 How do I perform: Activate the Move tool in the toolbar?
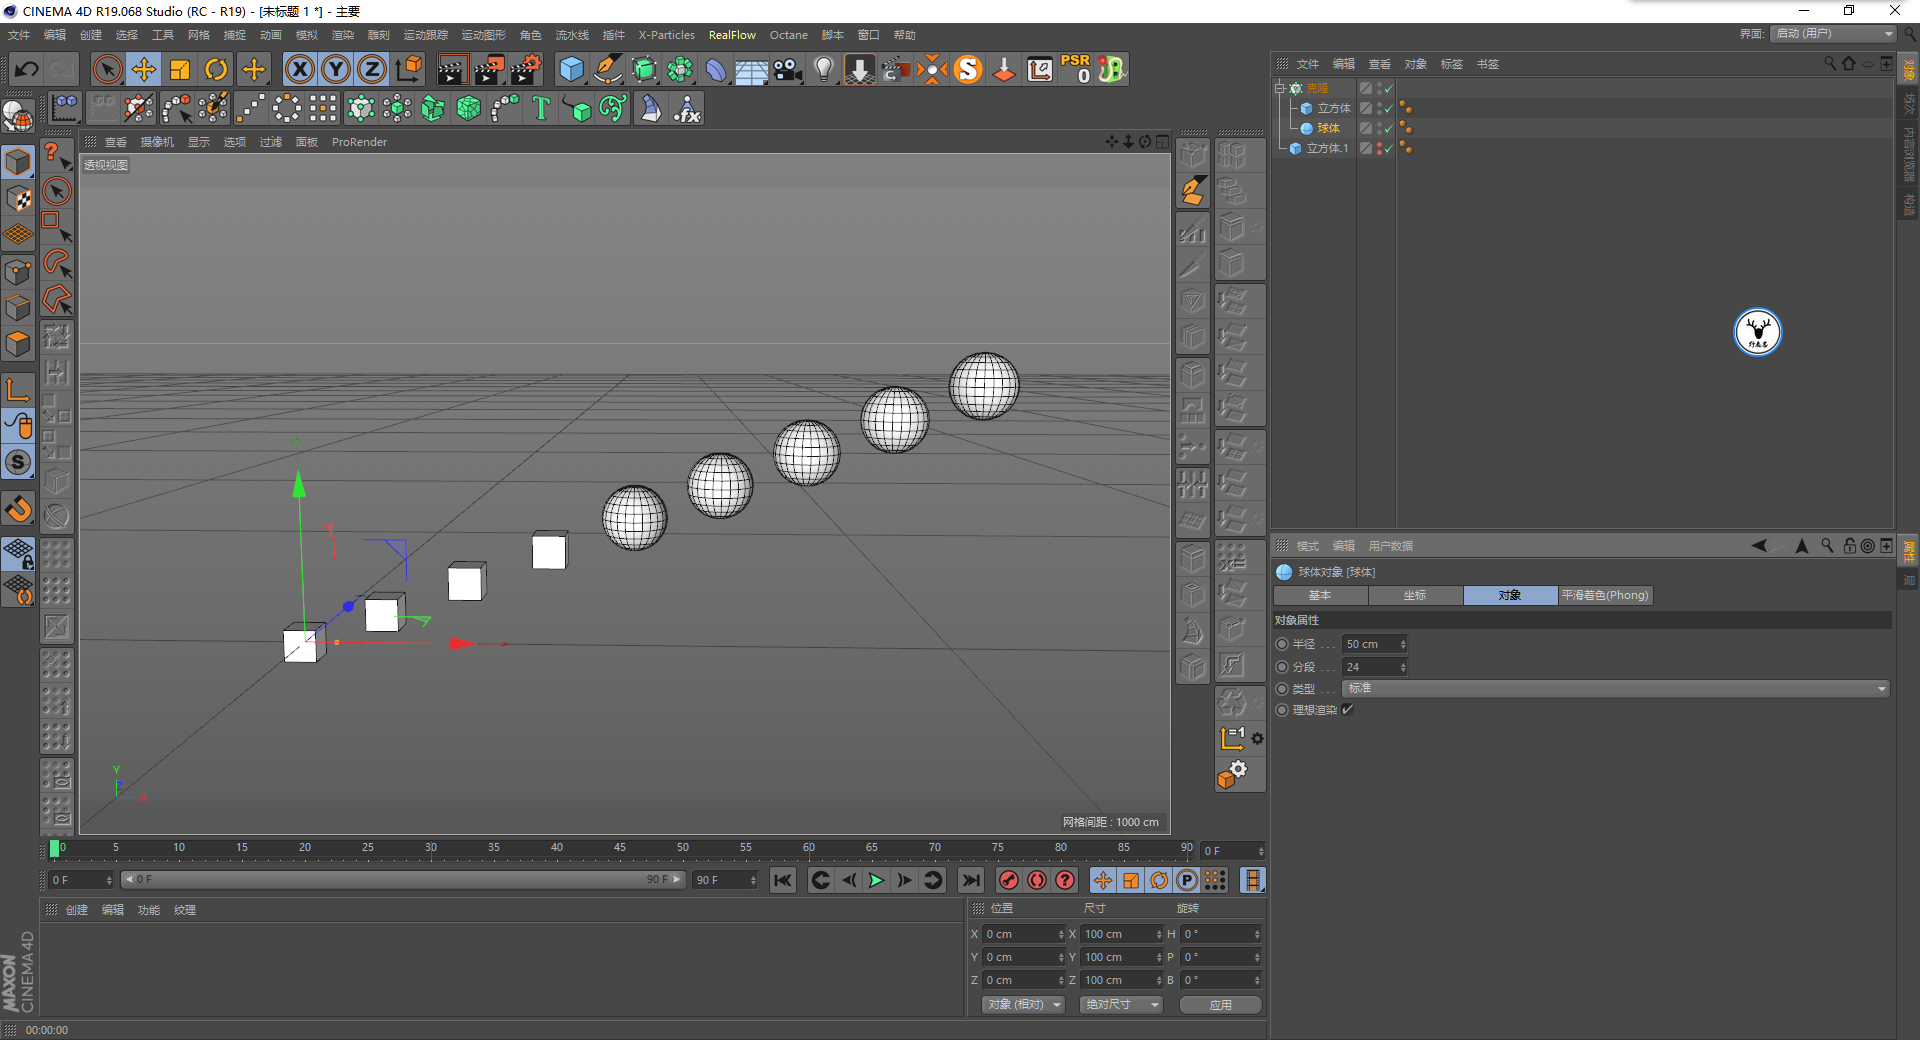pos(144,70)
